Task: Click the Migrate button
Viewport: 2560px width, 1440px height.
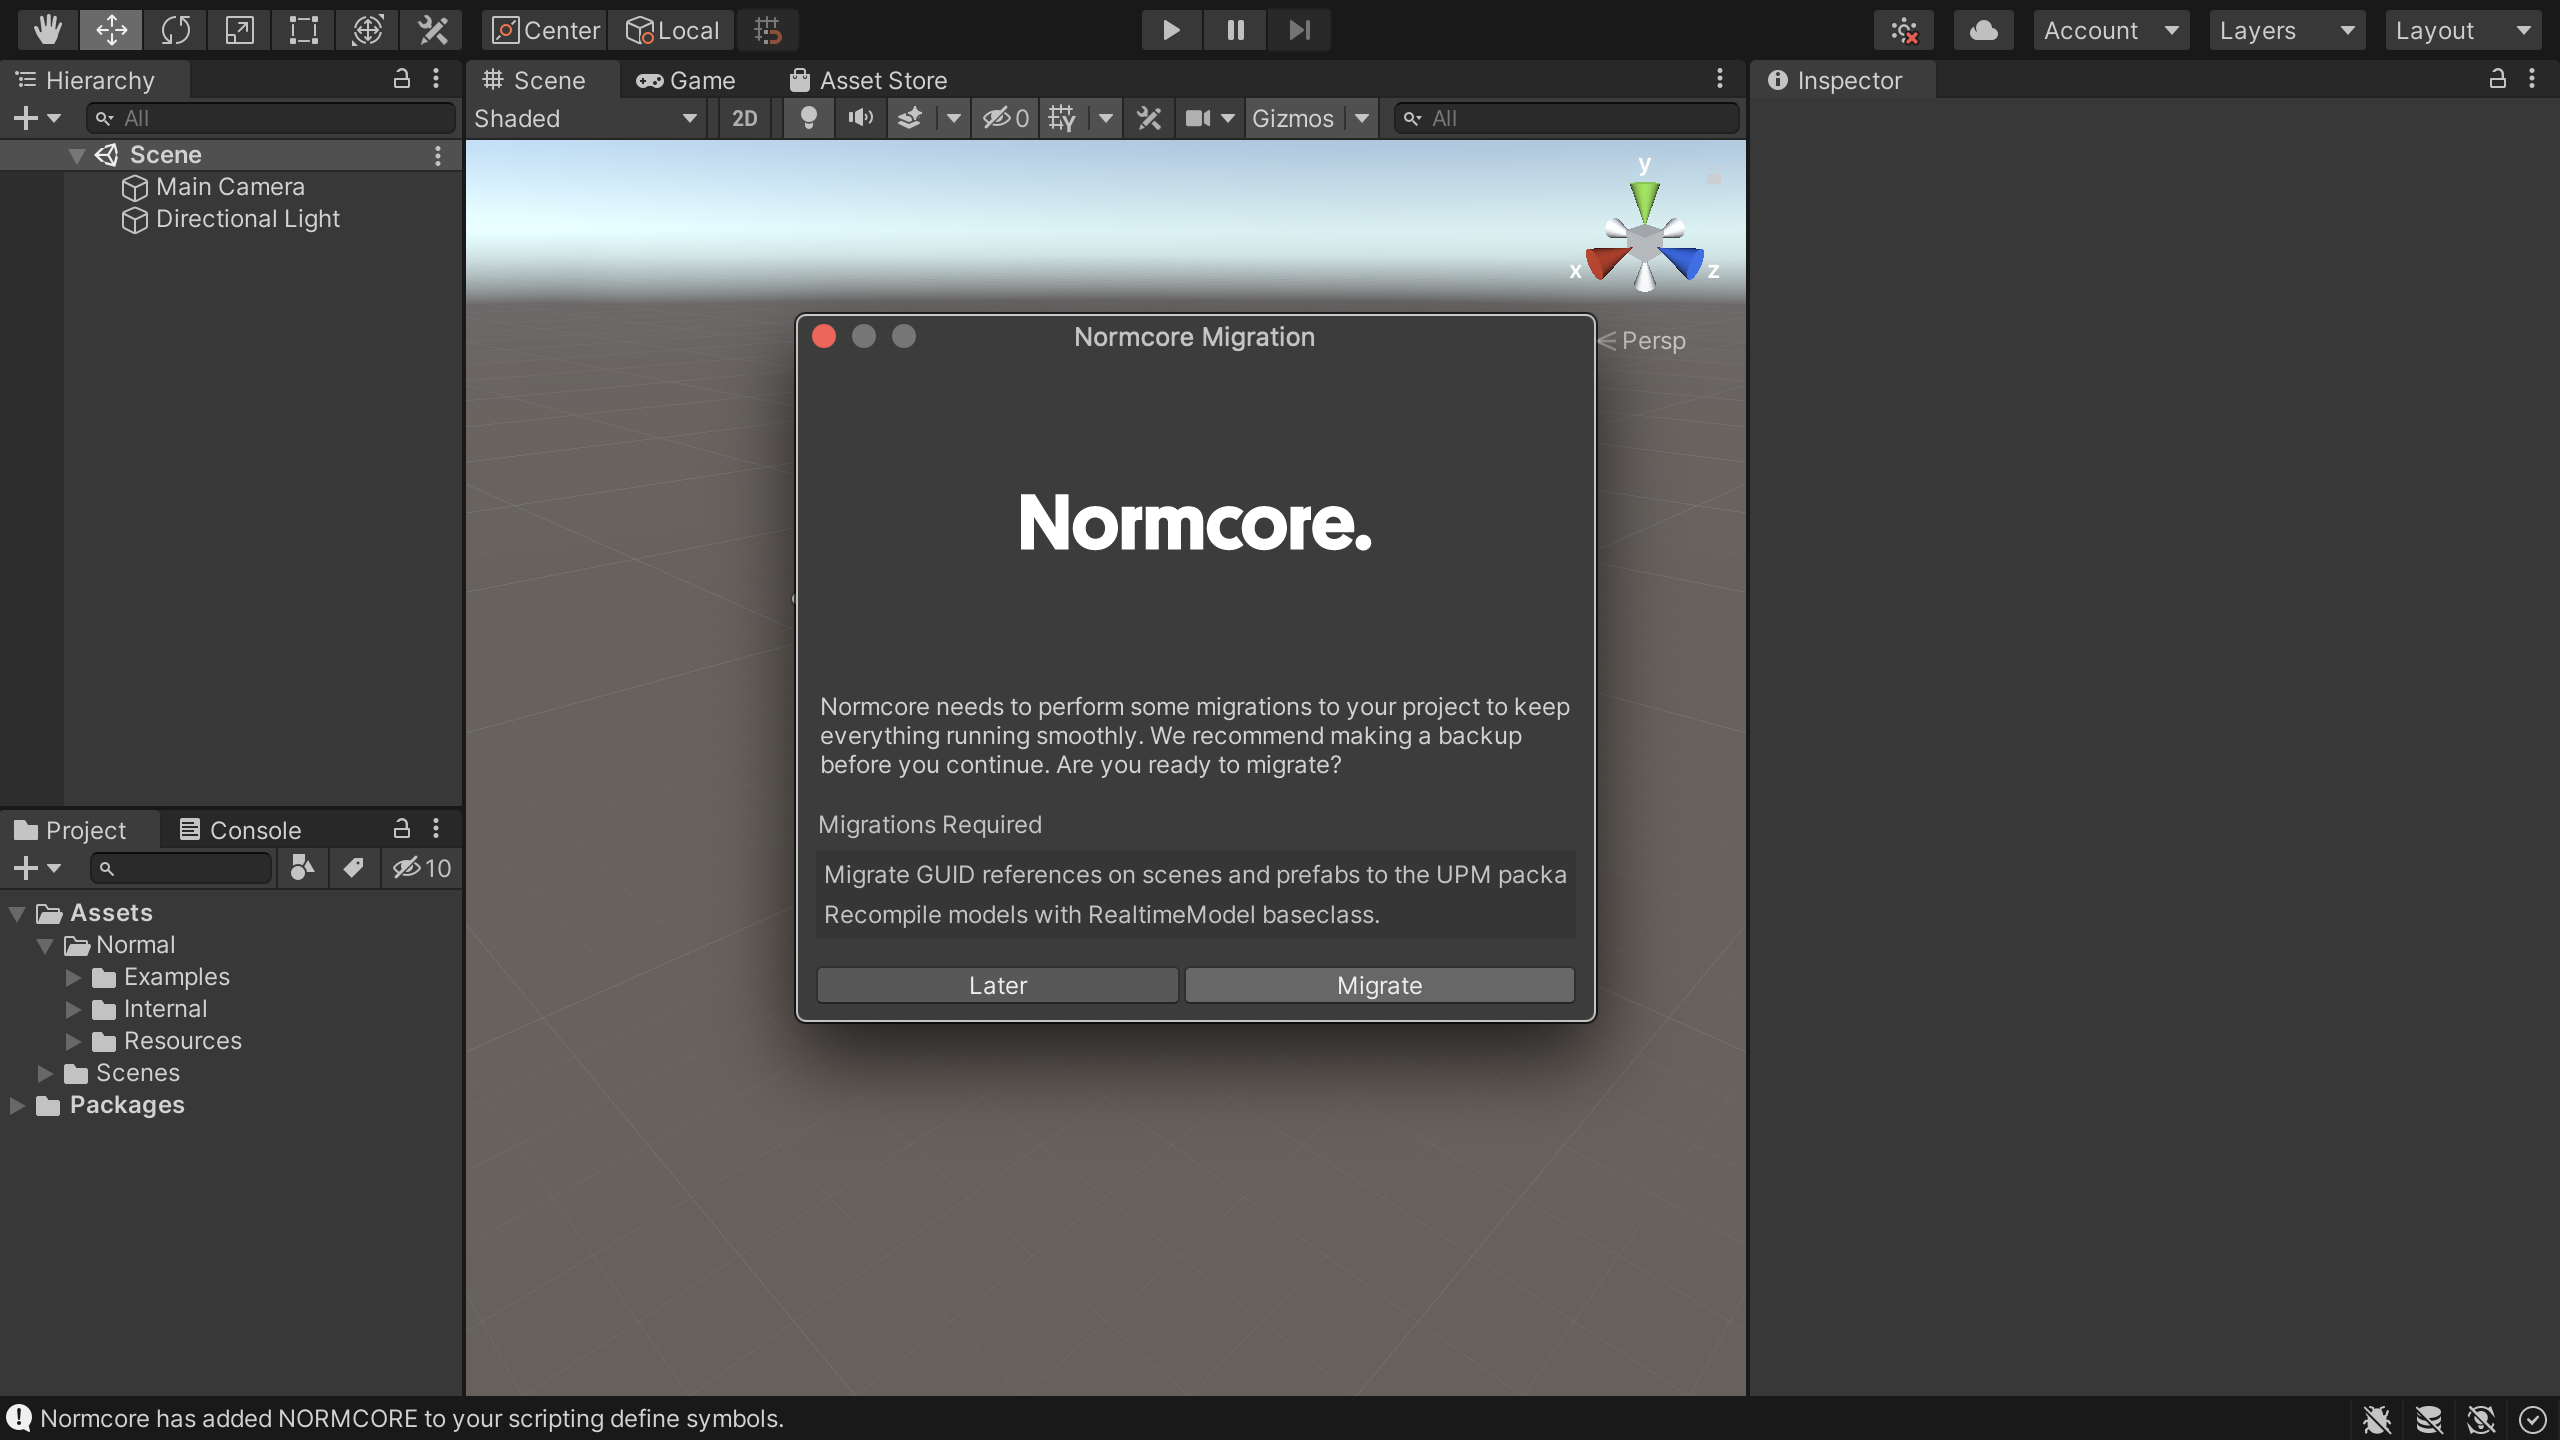Action: pos(1379,985)
